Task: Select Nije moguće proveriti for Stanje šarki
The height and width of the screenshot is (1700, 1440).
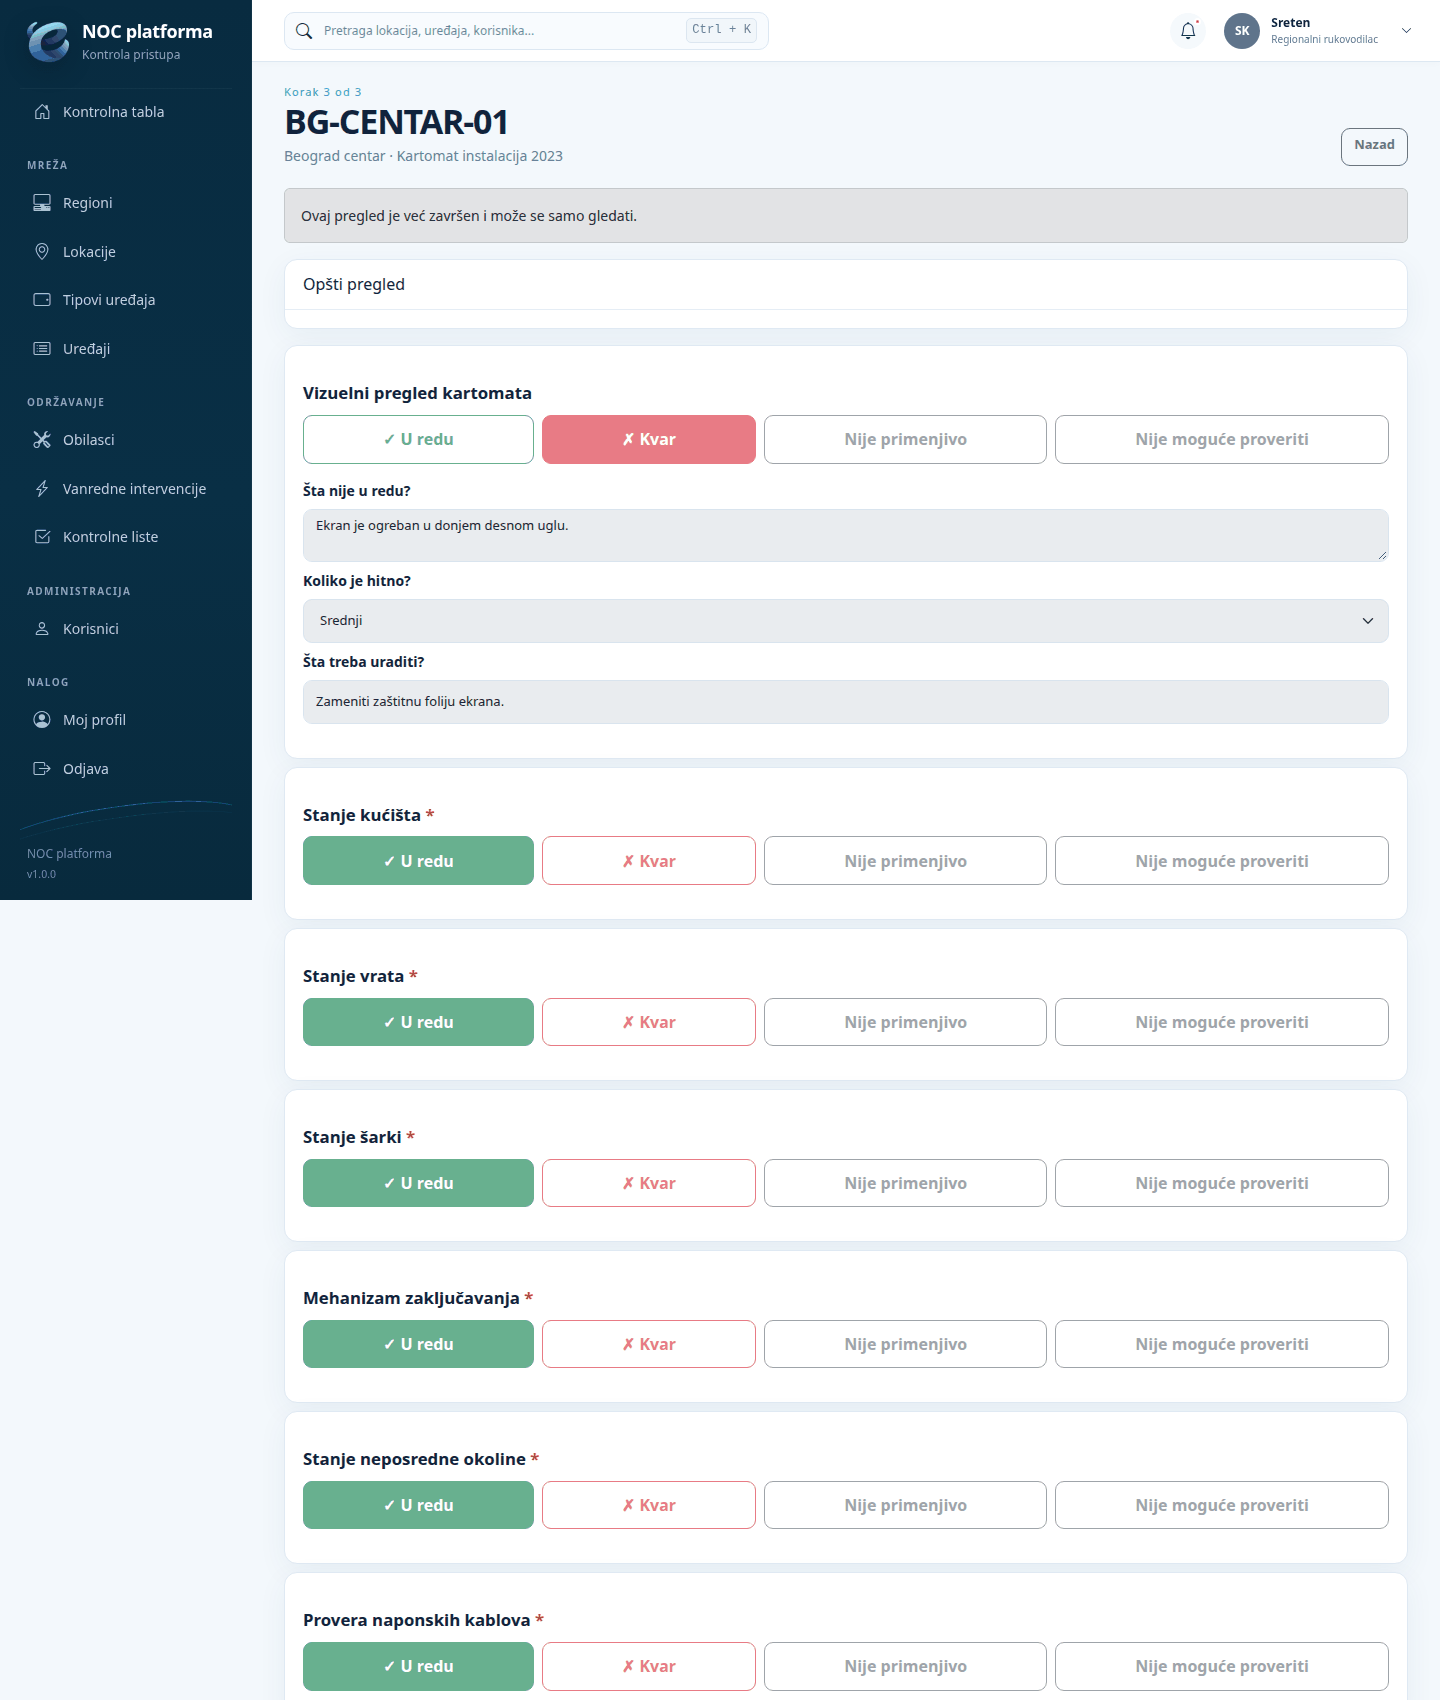Action: point(1222,1183)
